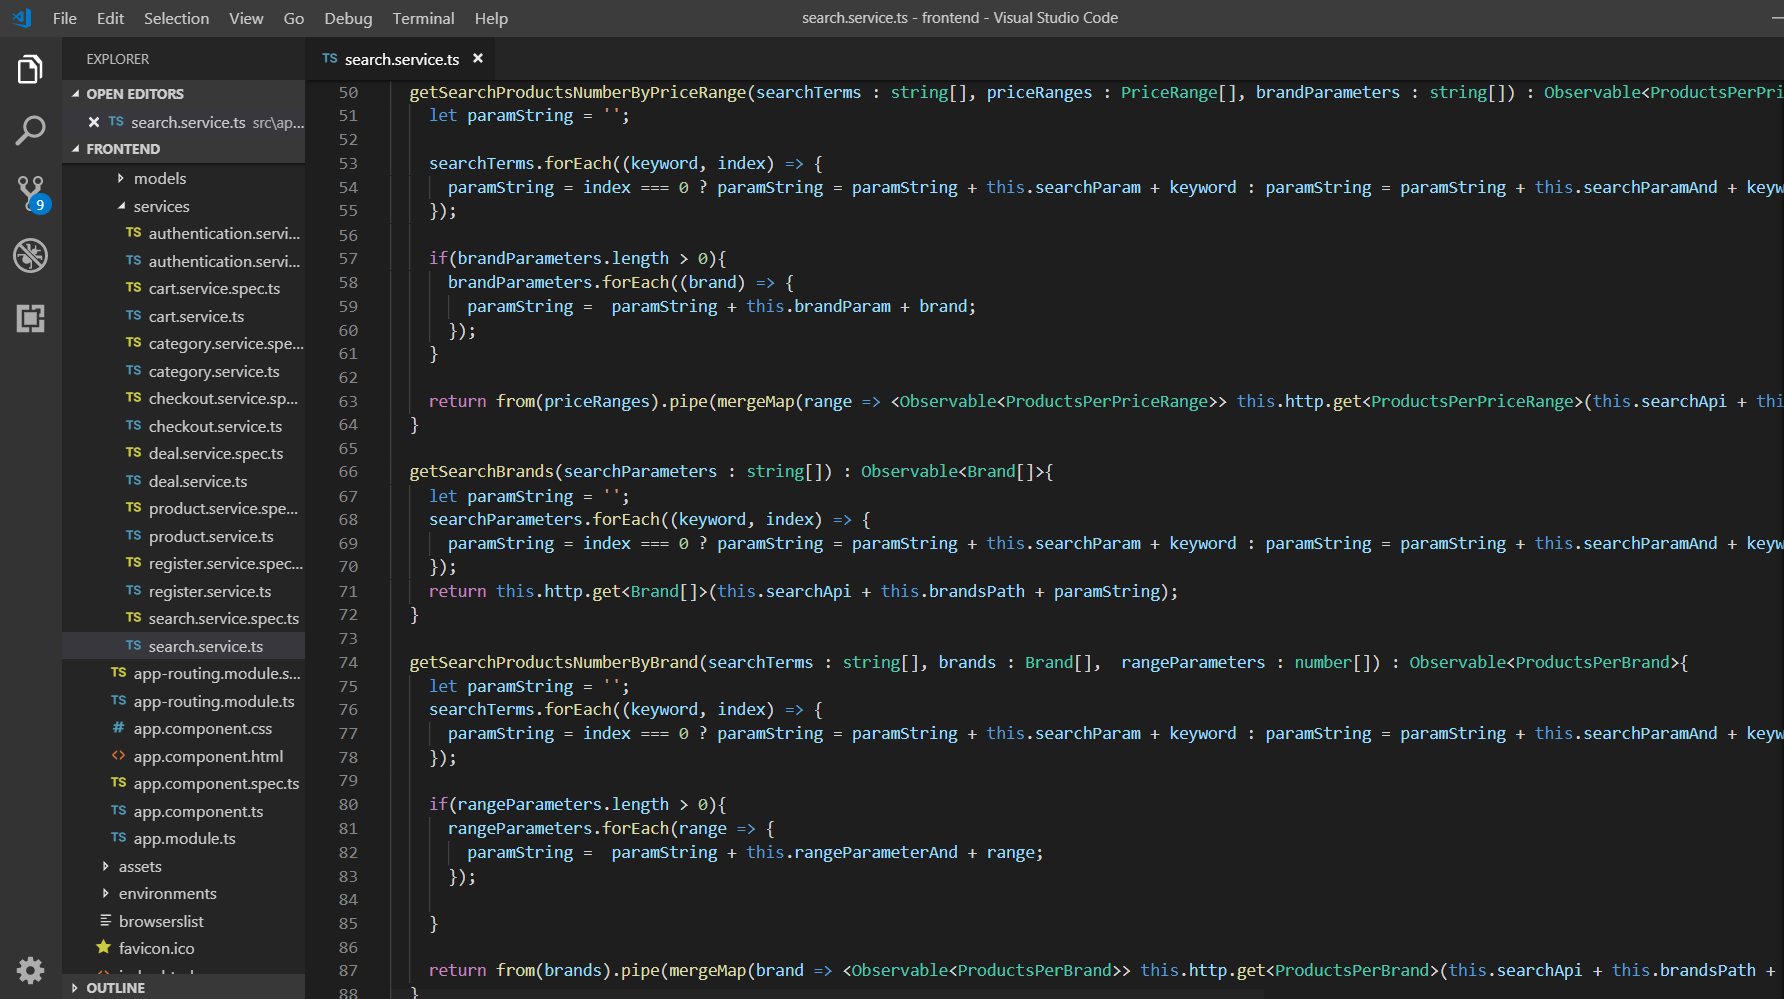Open the Go menu
The width and height of the screenshot is (1784, 999).
[x=294, y=18]
